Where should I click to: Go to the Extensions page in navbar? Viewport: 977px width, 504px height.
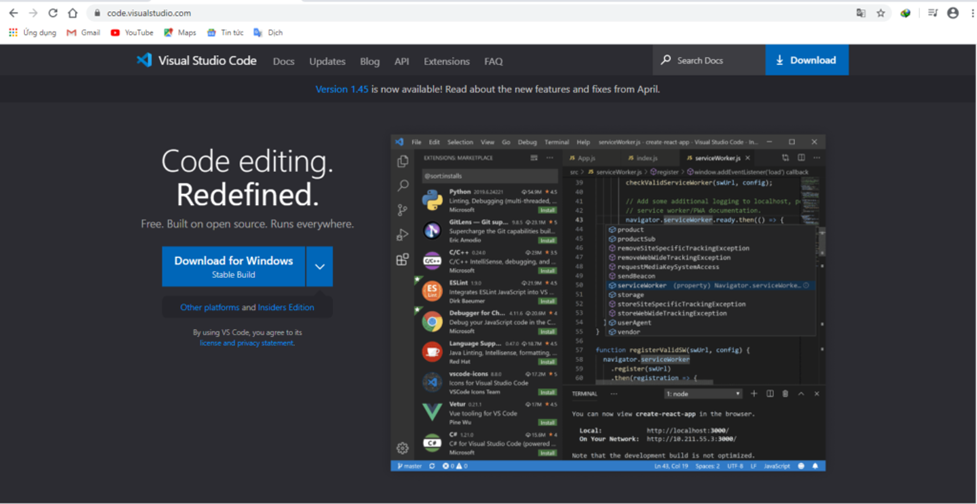pyautogui.click(x=447, y=61)
